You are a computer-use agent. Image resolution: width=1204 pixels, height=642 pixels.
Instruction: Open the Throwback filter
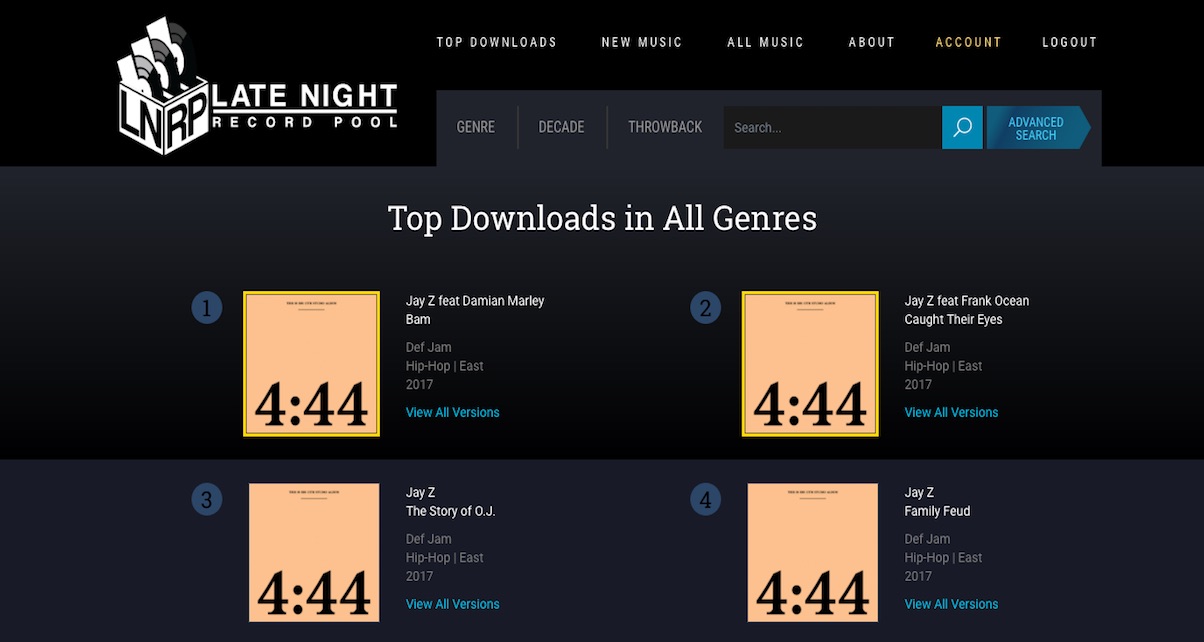point(665,127)
